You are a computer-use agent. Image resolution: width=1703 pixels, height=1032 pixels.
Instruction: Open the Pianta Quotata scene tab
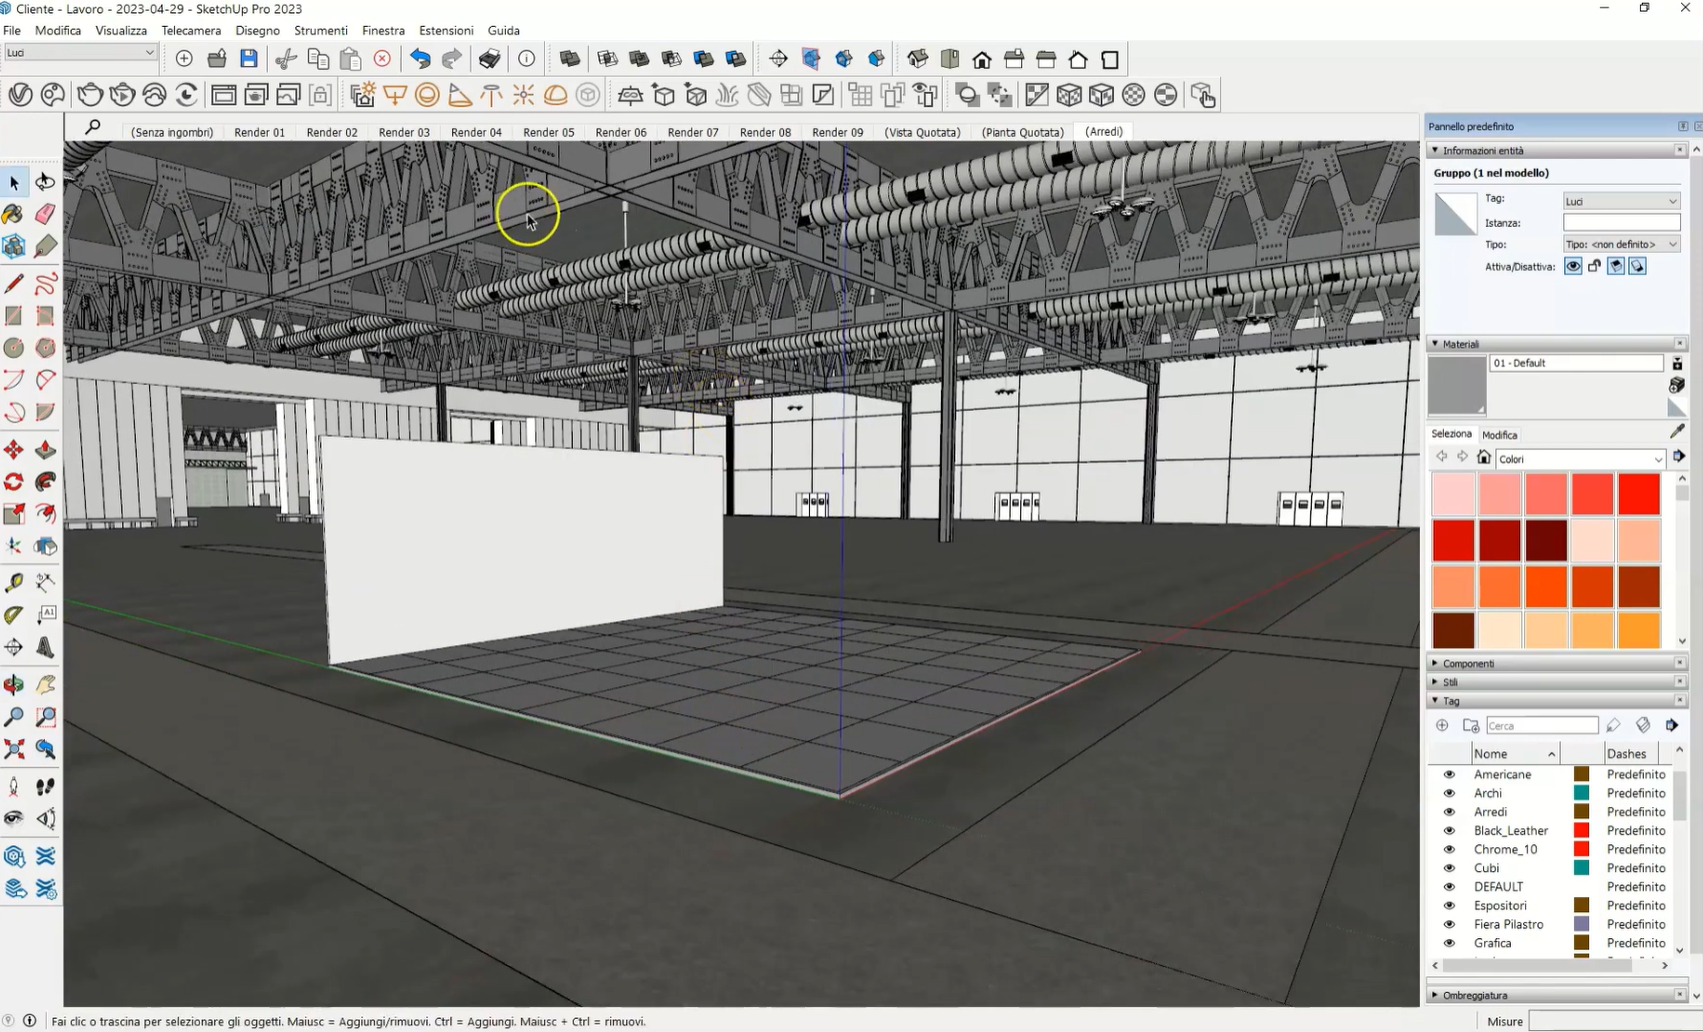[x=1022, y=132]
